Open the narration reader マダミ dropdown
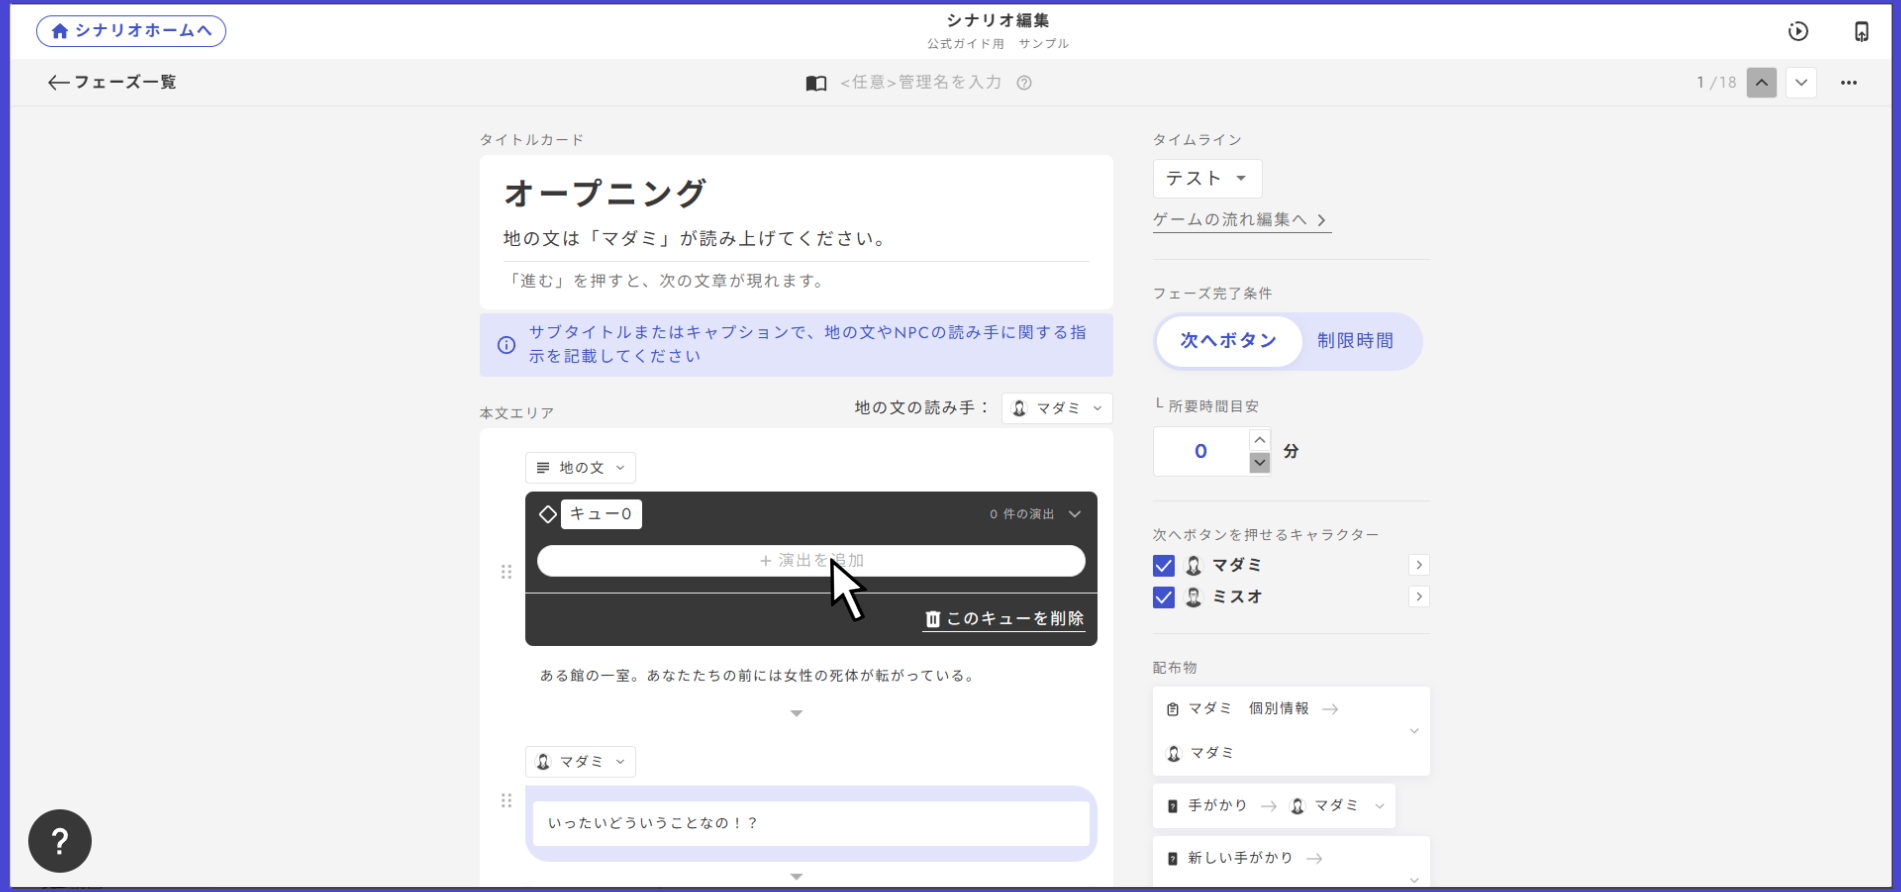This screenshot has height=892, width=1901. (x=1056, y=408)
